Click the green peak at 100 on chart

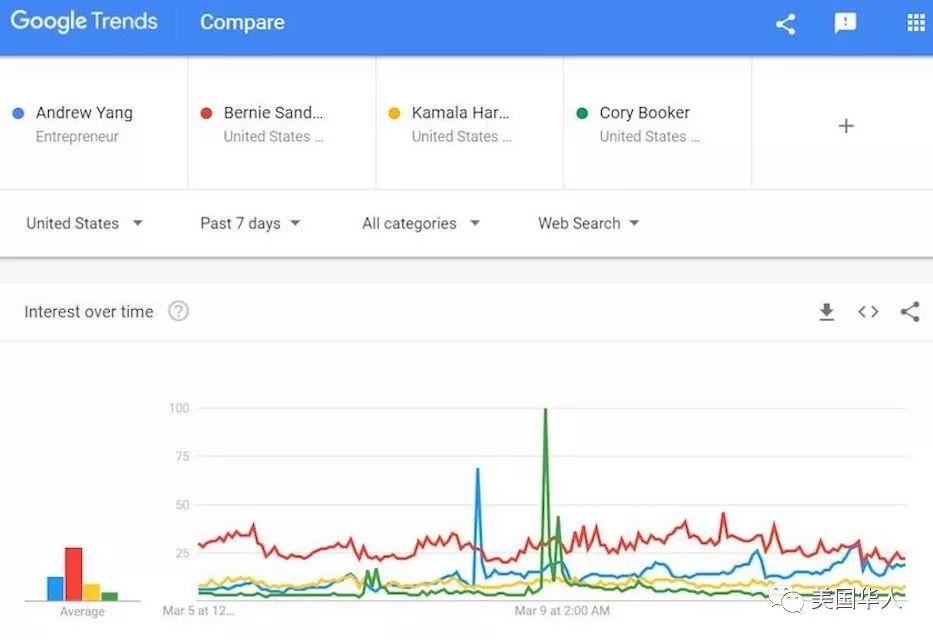tap(545, 412)
